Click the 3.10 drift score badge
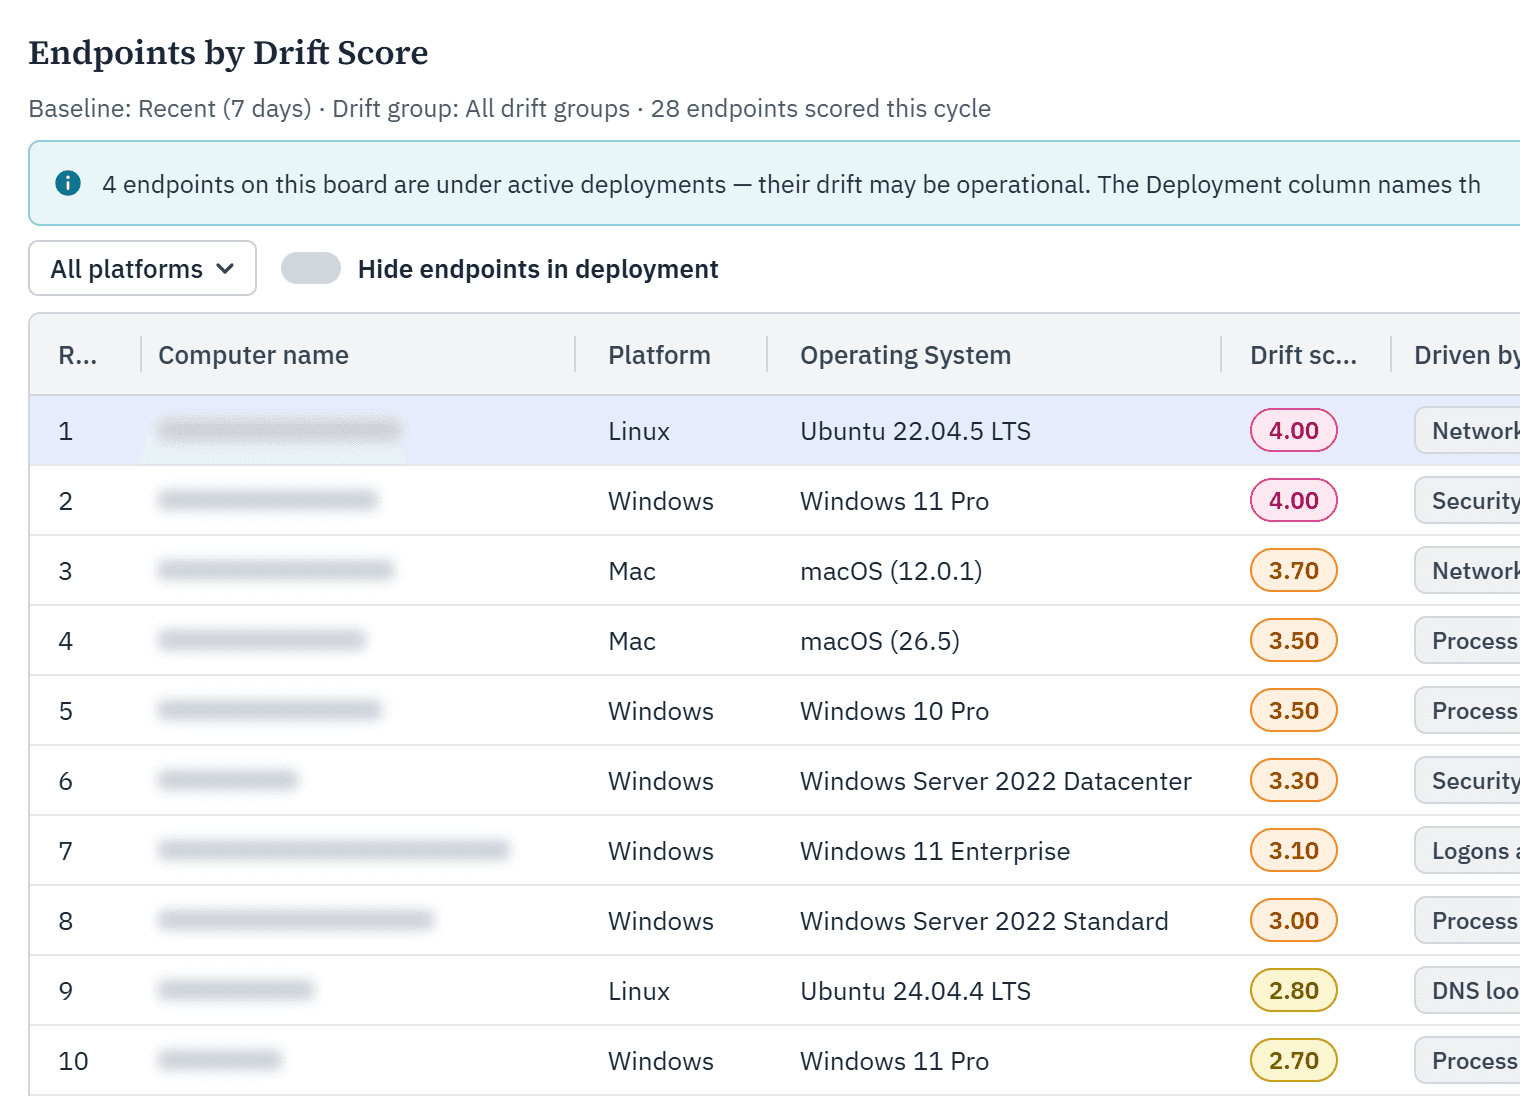Screen dimensions: 1520x1096 pyautogui.click(x=1294, y=850)
